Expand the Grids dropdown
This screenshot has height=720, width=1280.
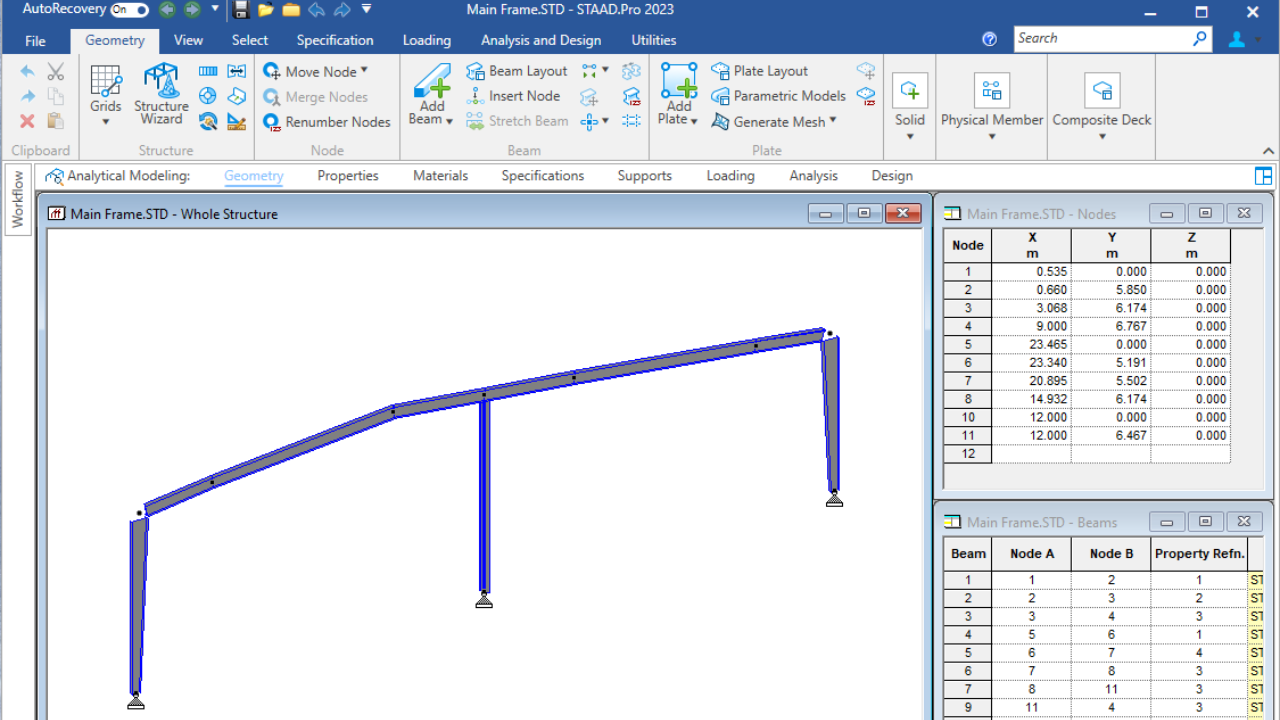(x=105, y=122)
